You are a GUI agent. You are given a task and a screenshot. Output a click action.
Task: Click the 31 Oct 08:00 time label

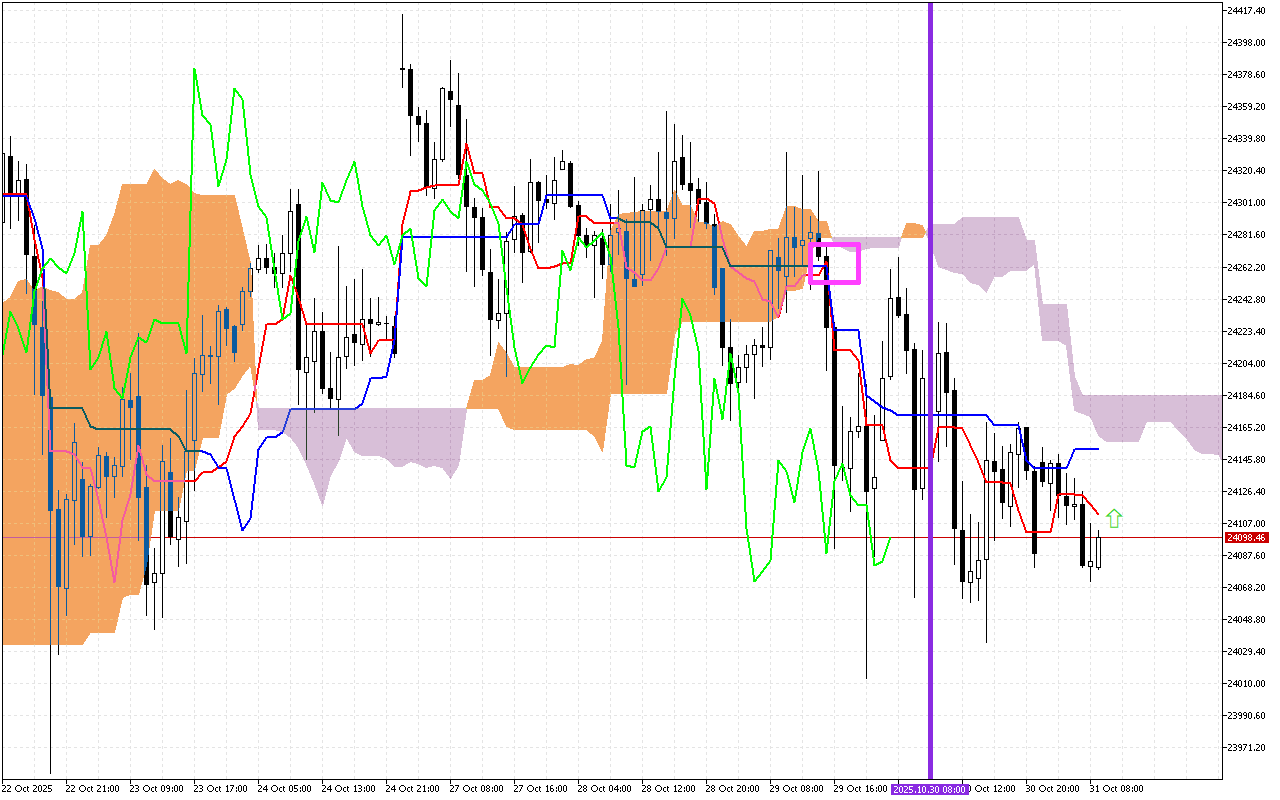(1118, 789)
